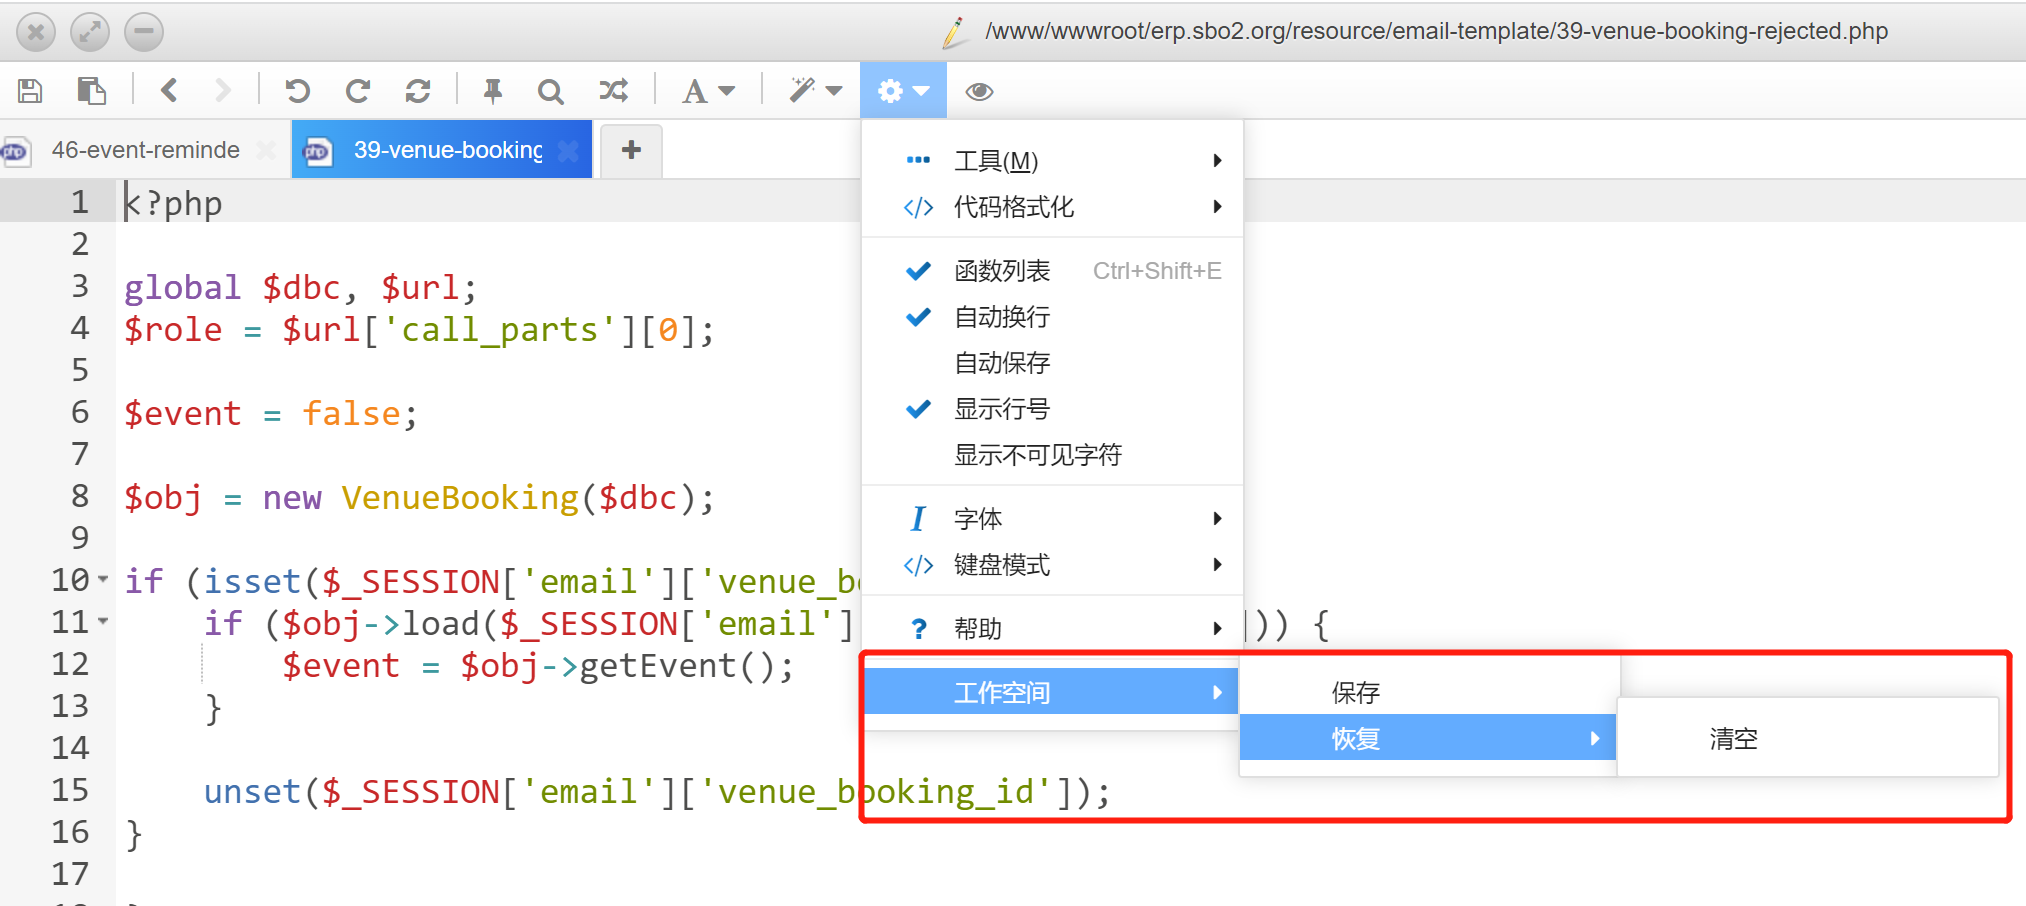The width and height of the screenshot is (2026, 906).
Task: Close the 39-venue-booking tab
Action: click(568, 150)
